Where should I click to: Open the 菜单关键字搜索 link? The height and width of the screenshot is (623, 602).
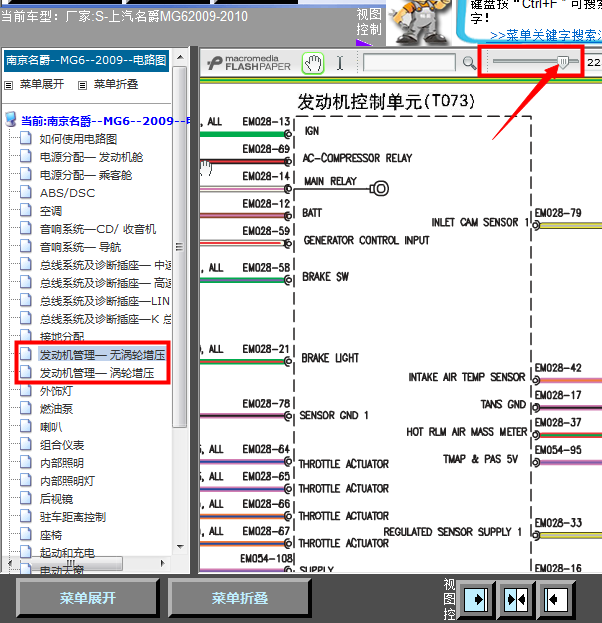pos(546,35)
